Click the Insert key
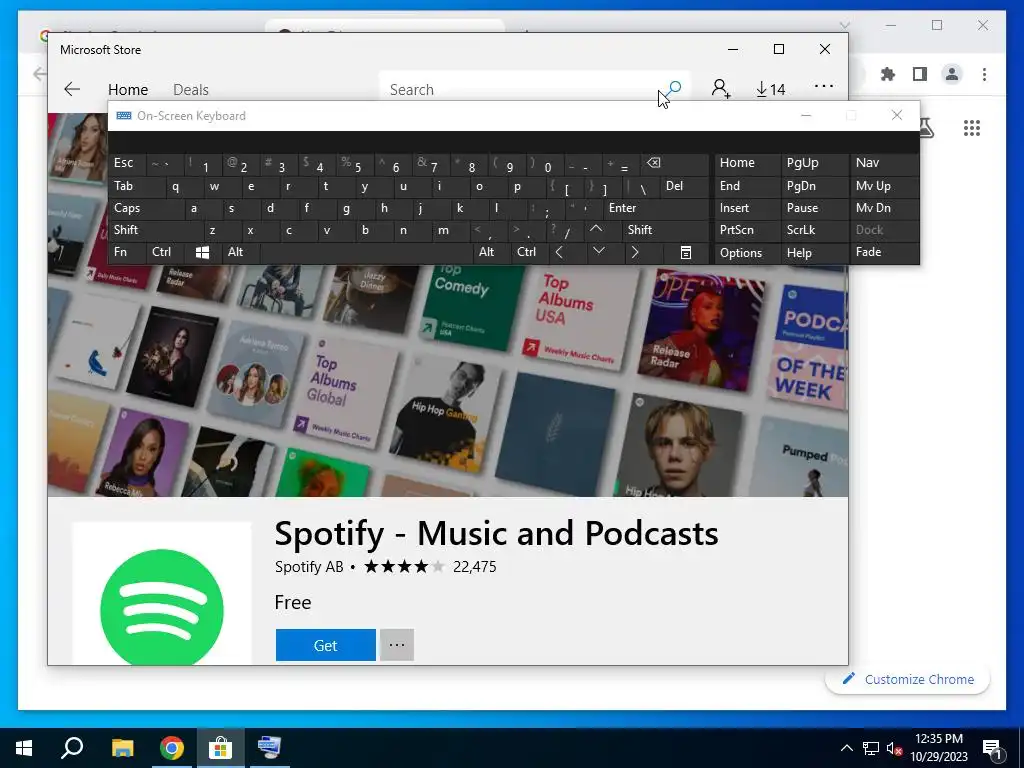This screenshot has height=768, width=1024. 747,208
